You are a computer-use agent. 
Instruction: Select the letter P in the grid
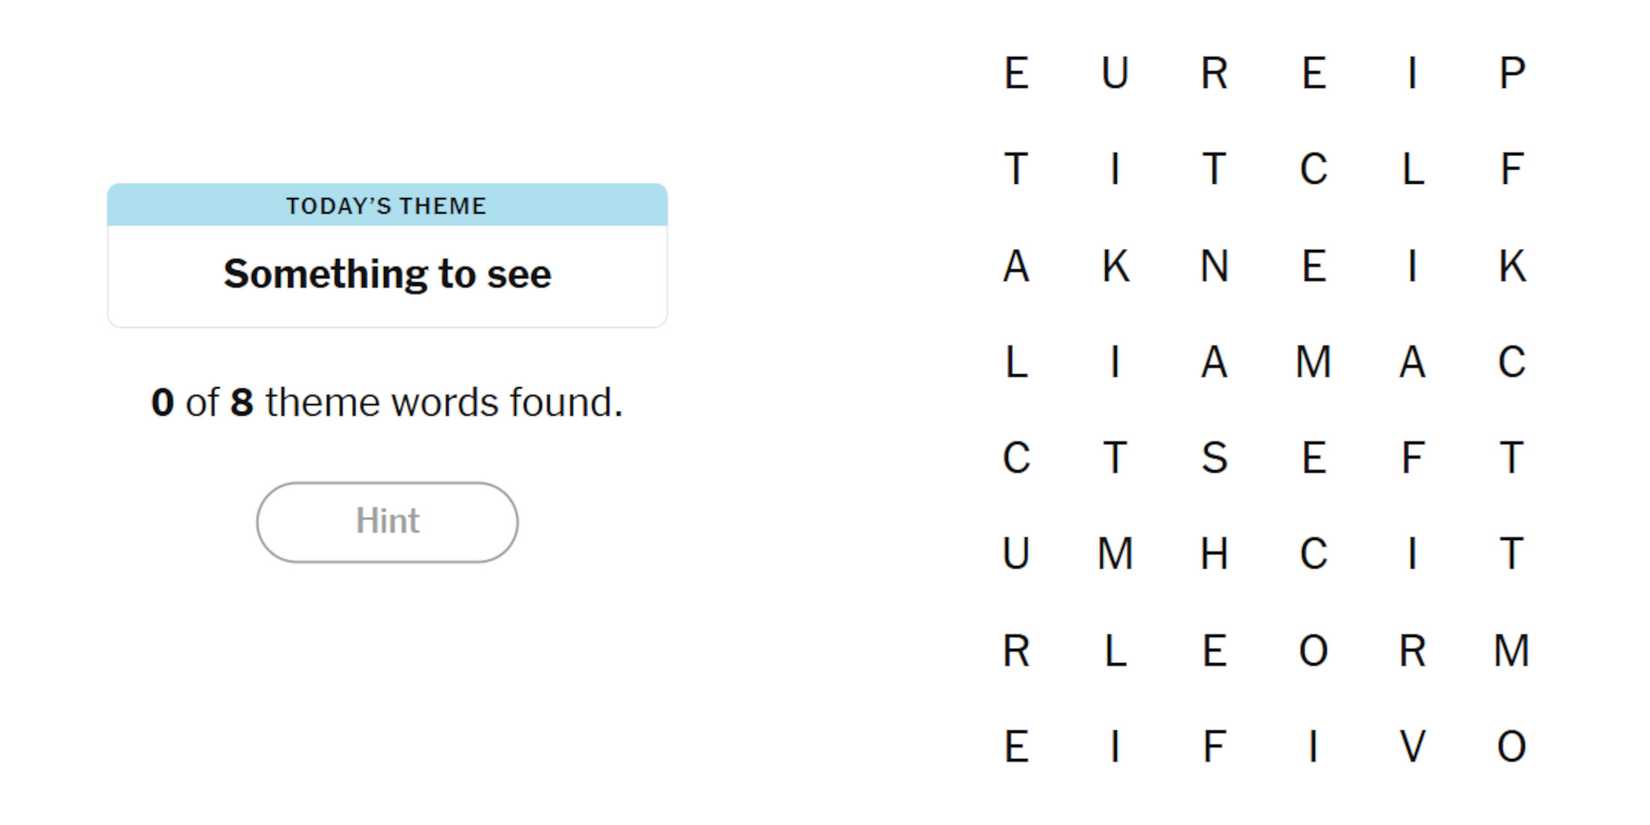point(1511,73)
